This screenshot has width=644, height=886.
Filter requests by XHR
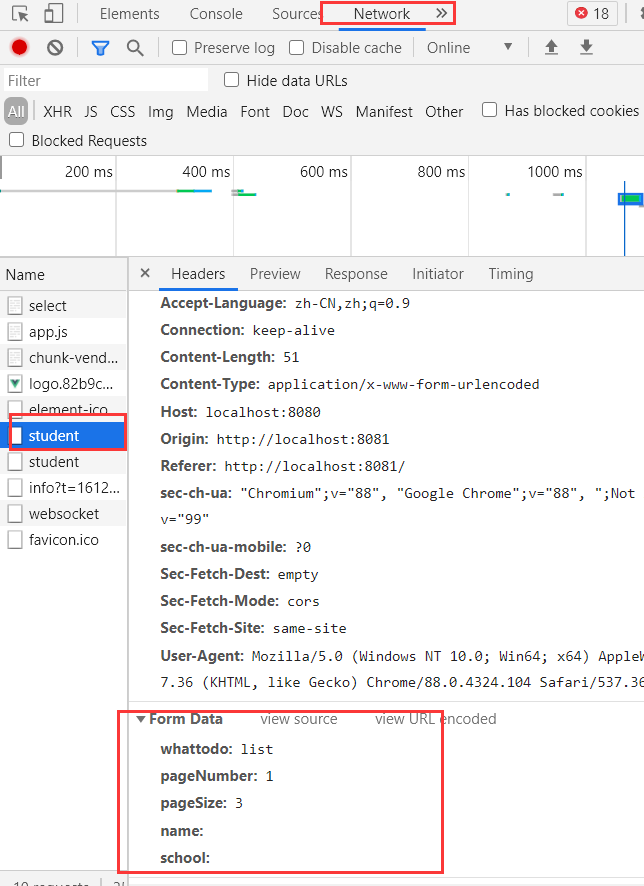[x=58, y=112]
